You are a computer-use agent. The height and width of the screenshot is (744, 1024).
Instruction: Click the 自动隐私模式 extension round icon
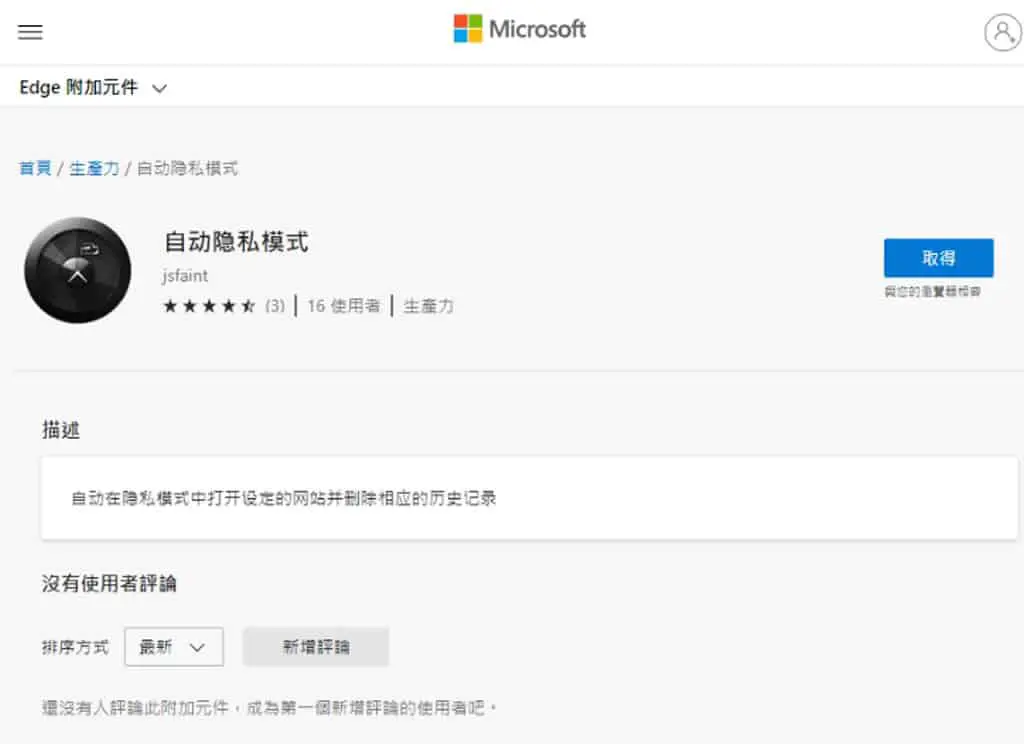pos(78,270)
